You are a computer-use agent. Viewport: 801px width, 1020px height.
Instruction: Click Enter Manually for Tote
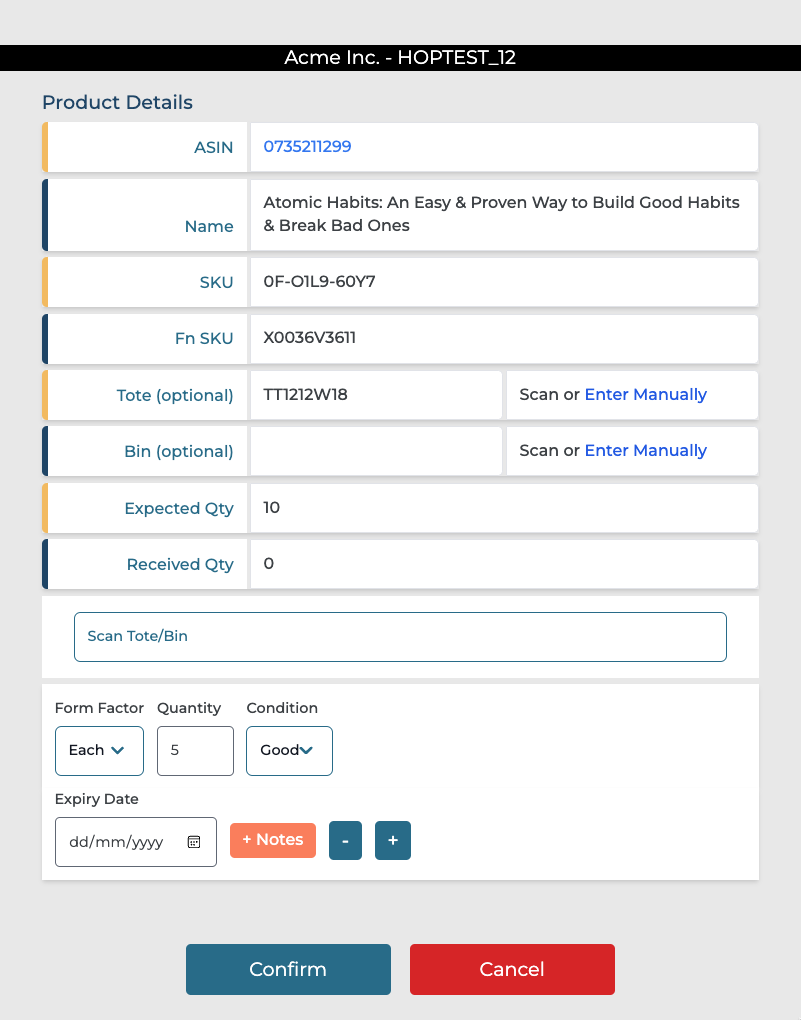(645, 395)
